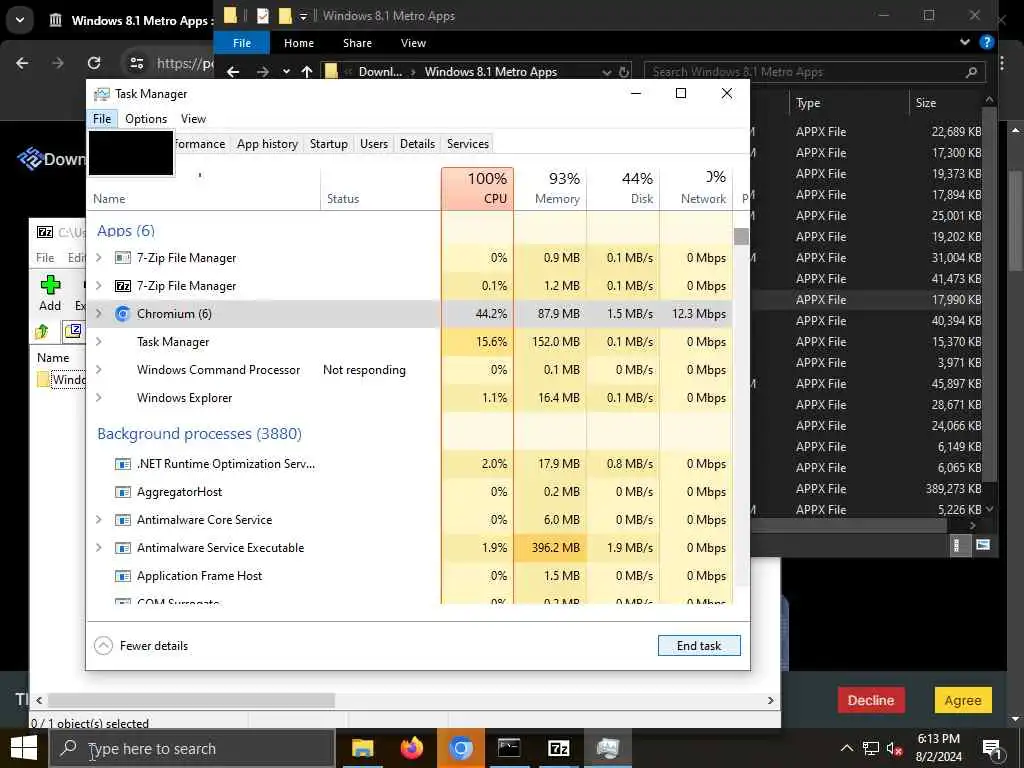This screenshot has height=768, width=1024.
Task: Click the browser reload icon
Action: 94,63
